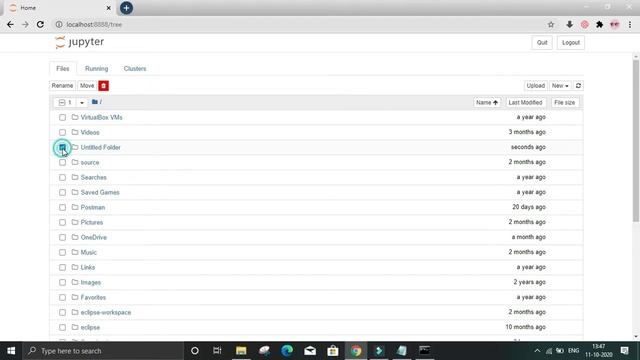Click the Upload button
The image size is (640, 360).
(x=536, y=86)
